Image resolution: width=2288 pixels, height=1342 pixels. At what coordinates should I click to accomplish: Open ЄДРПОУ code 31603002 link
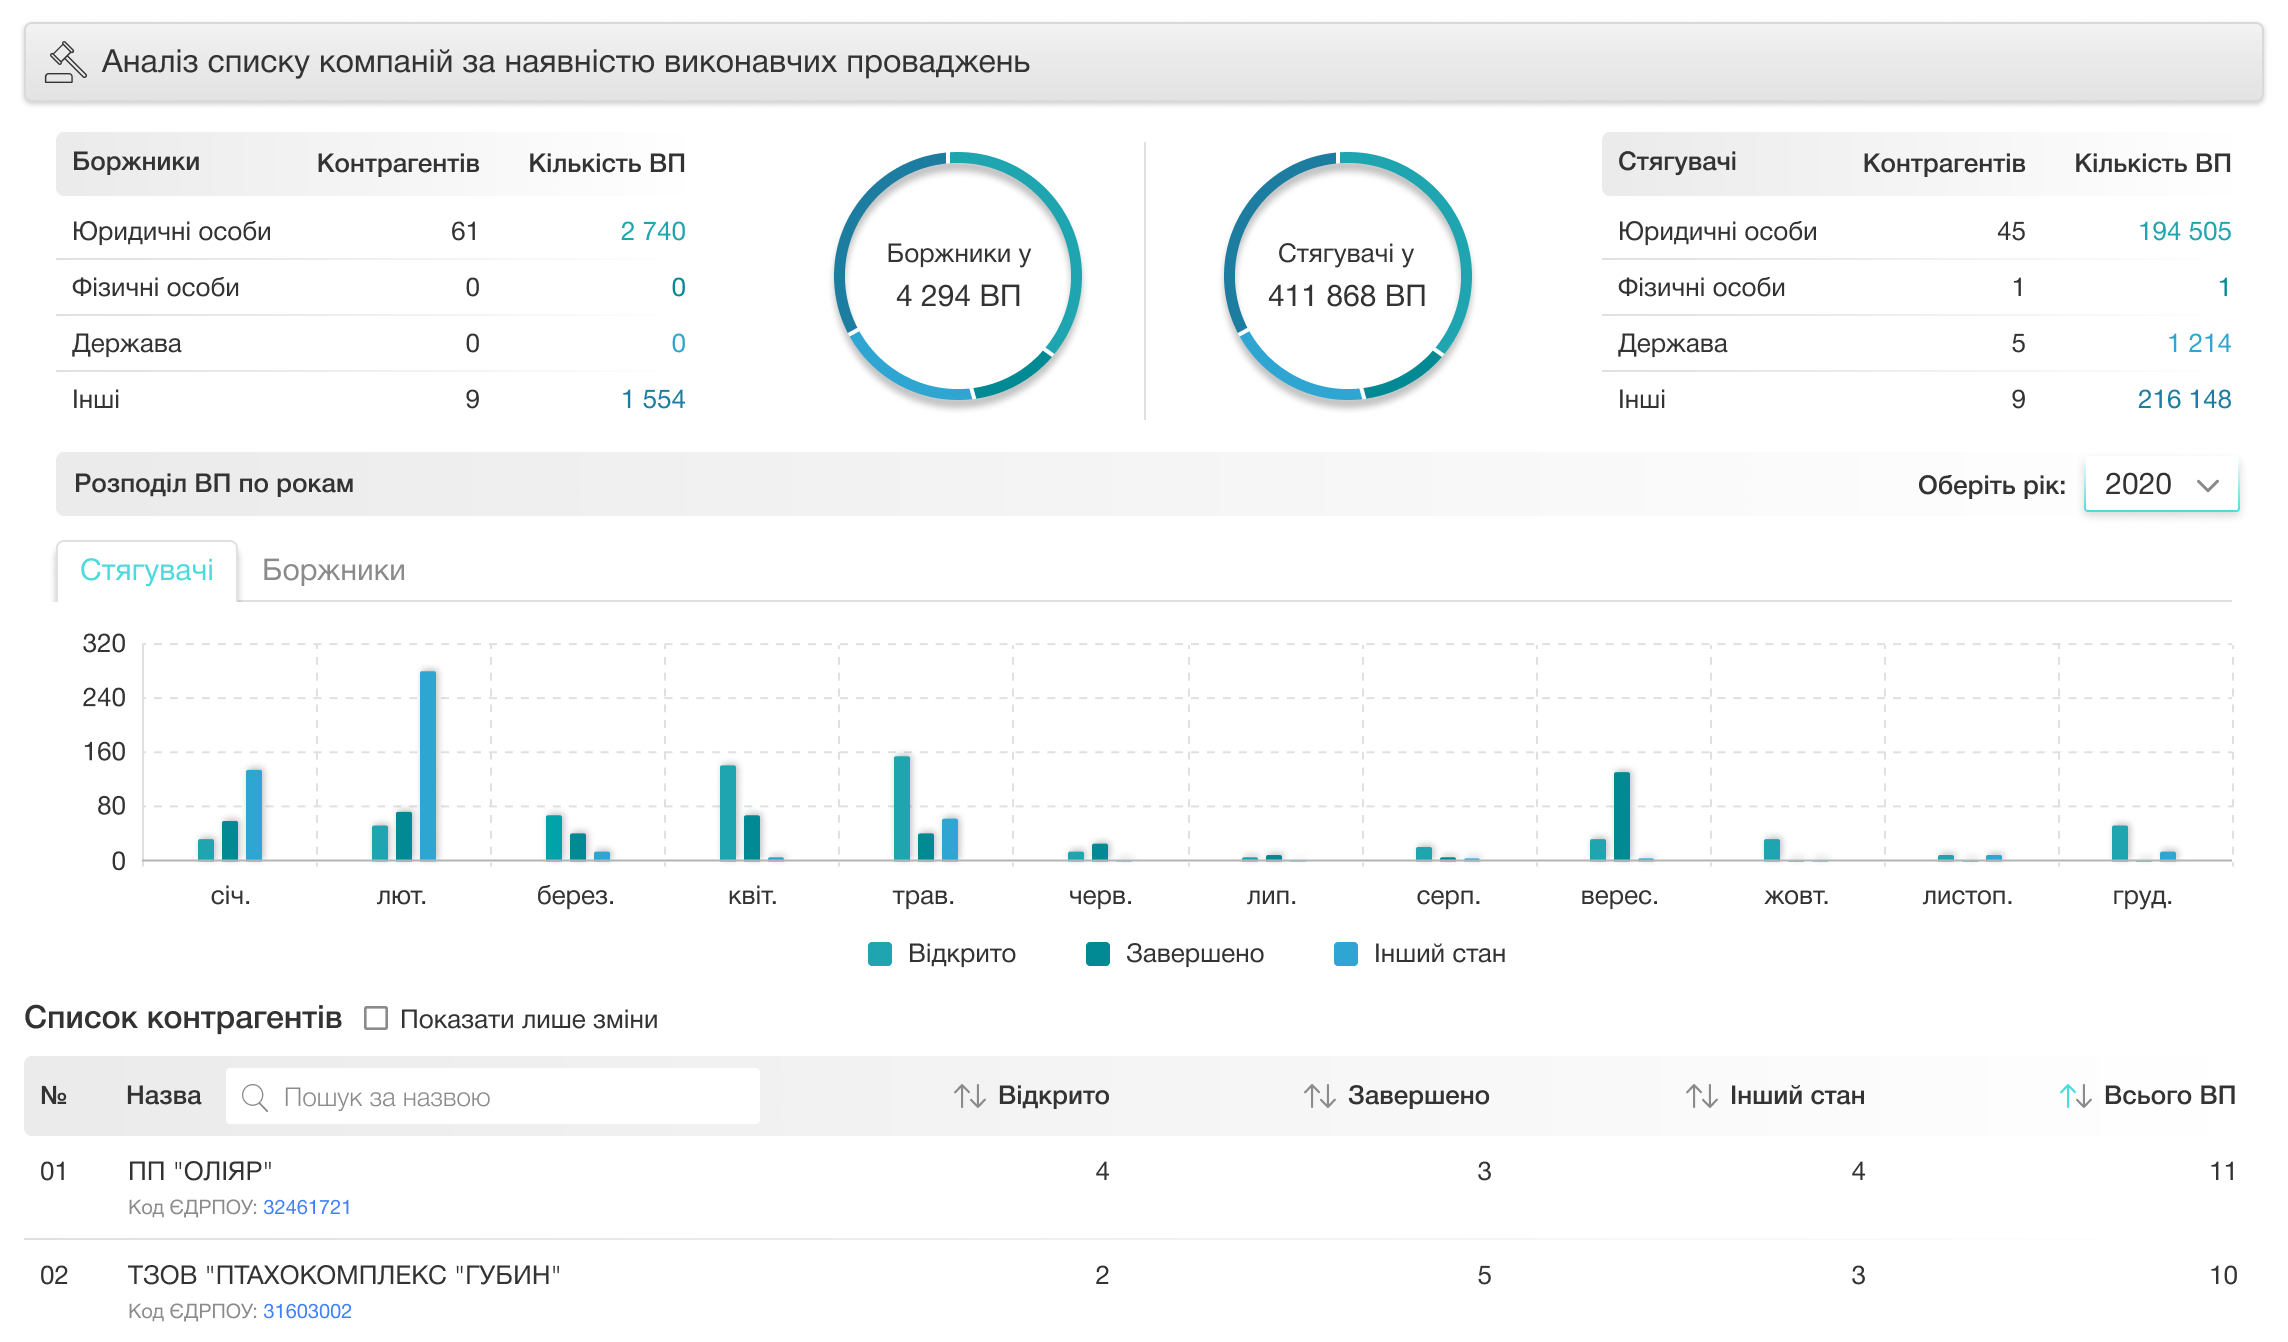[x=306, y=1311]
